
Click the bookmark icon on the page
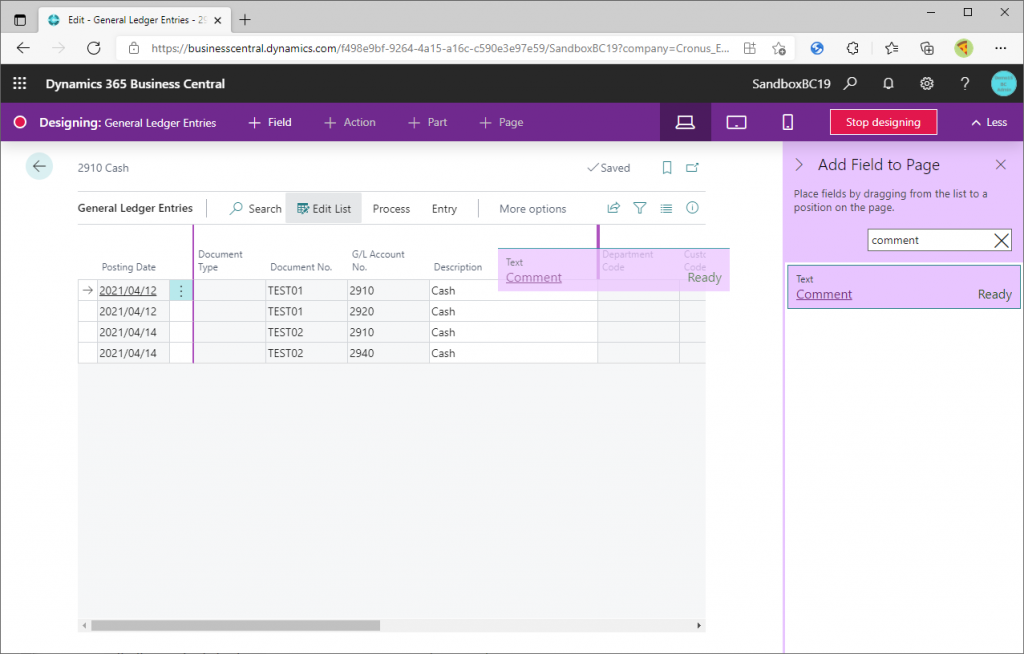click(x=667, y=168)
